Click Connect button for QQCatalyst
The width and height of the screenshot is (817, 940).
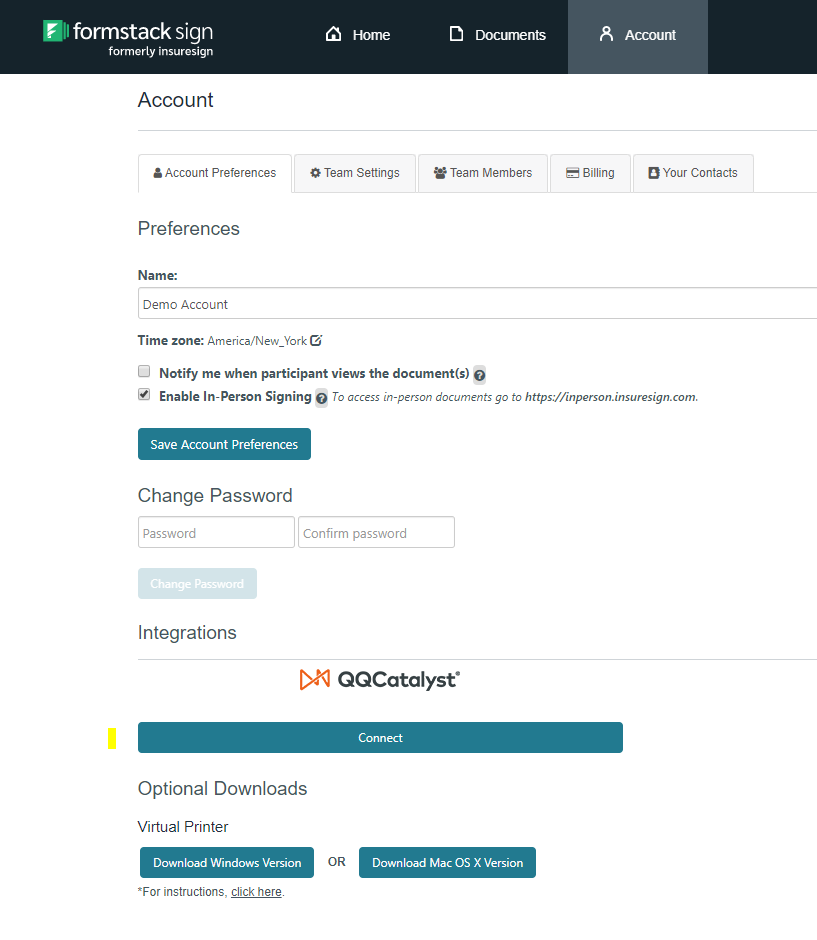tap(380, 738)
